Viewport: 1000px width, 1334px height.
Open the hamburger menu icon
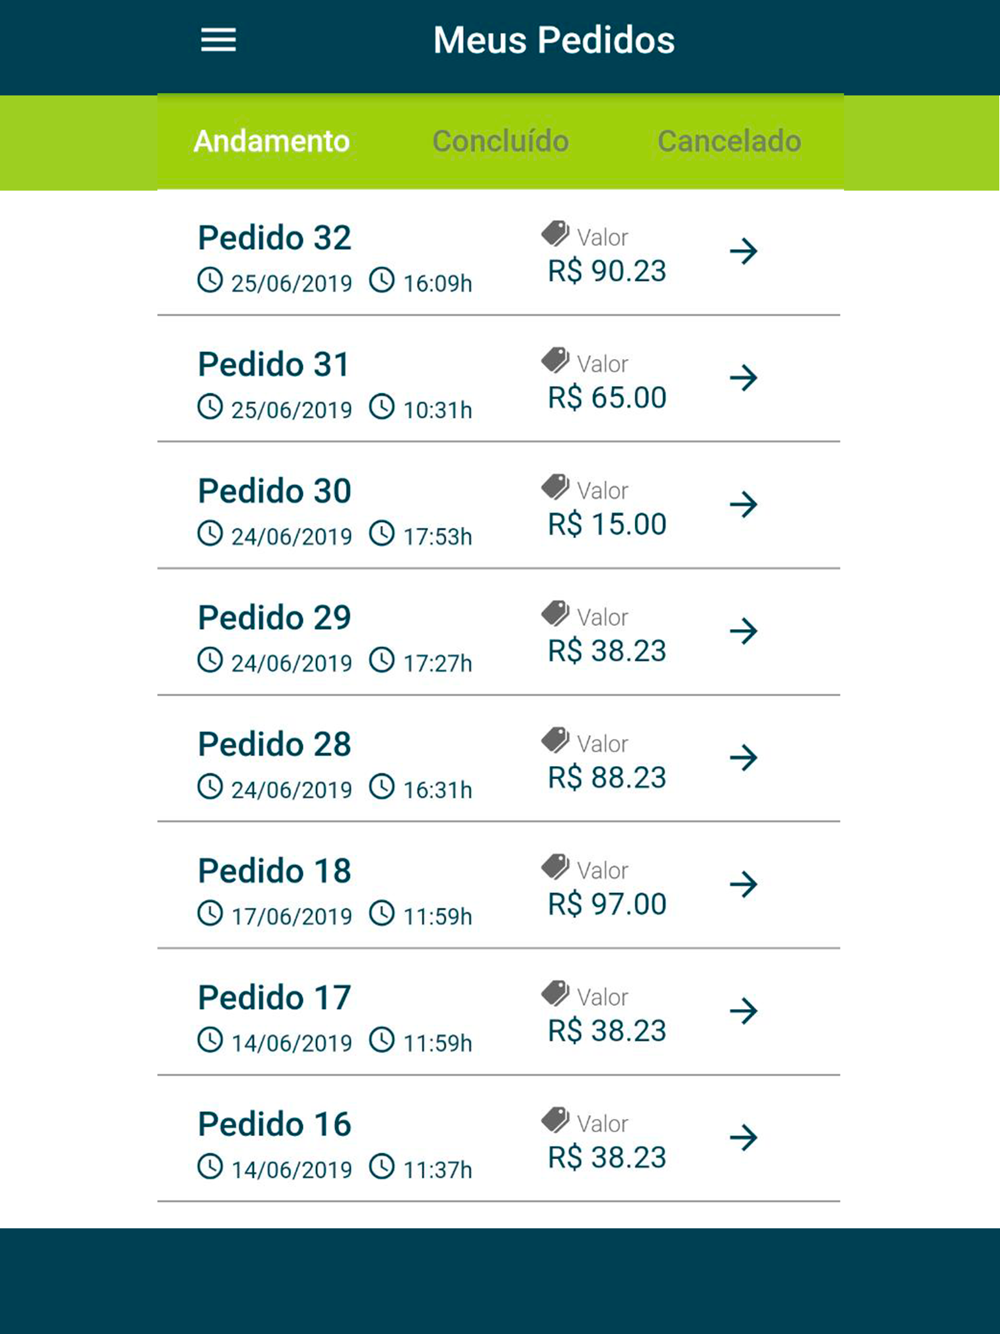click(x=218, y=40)
